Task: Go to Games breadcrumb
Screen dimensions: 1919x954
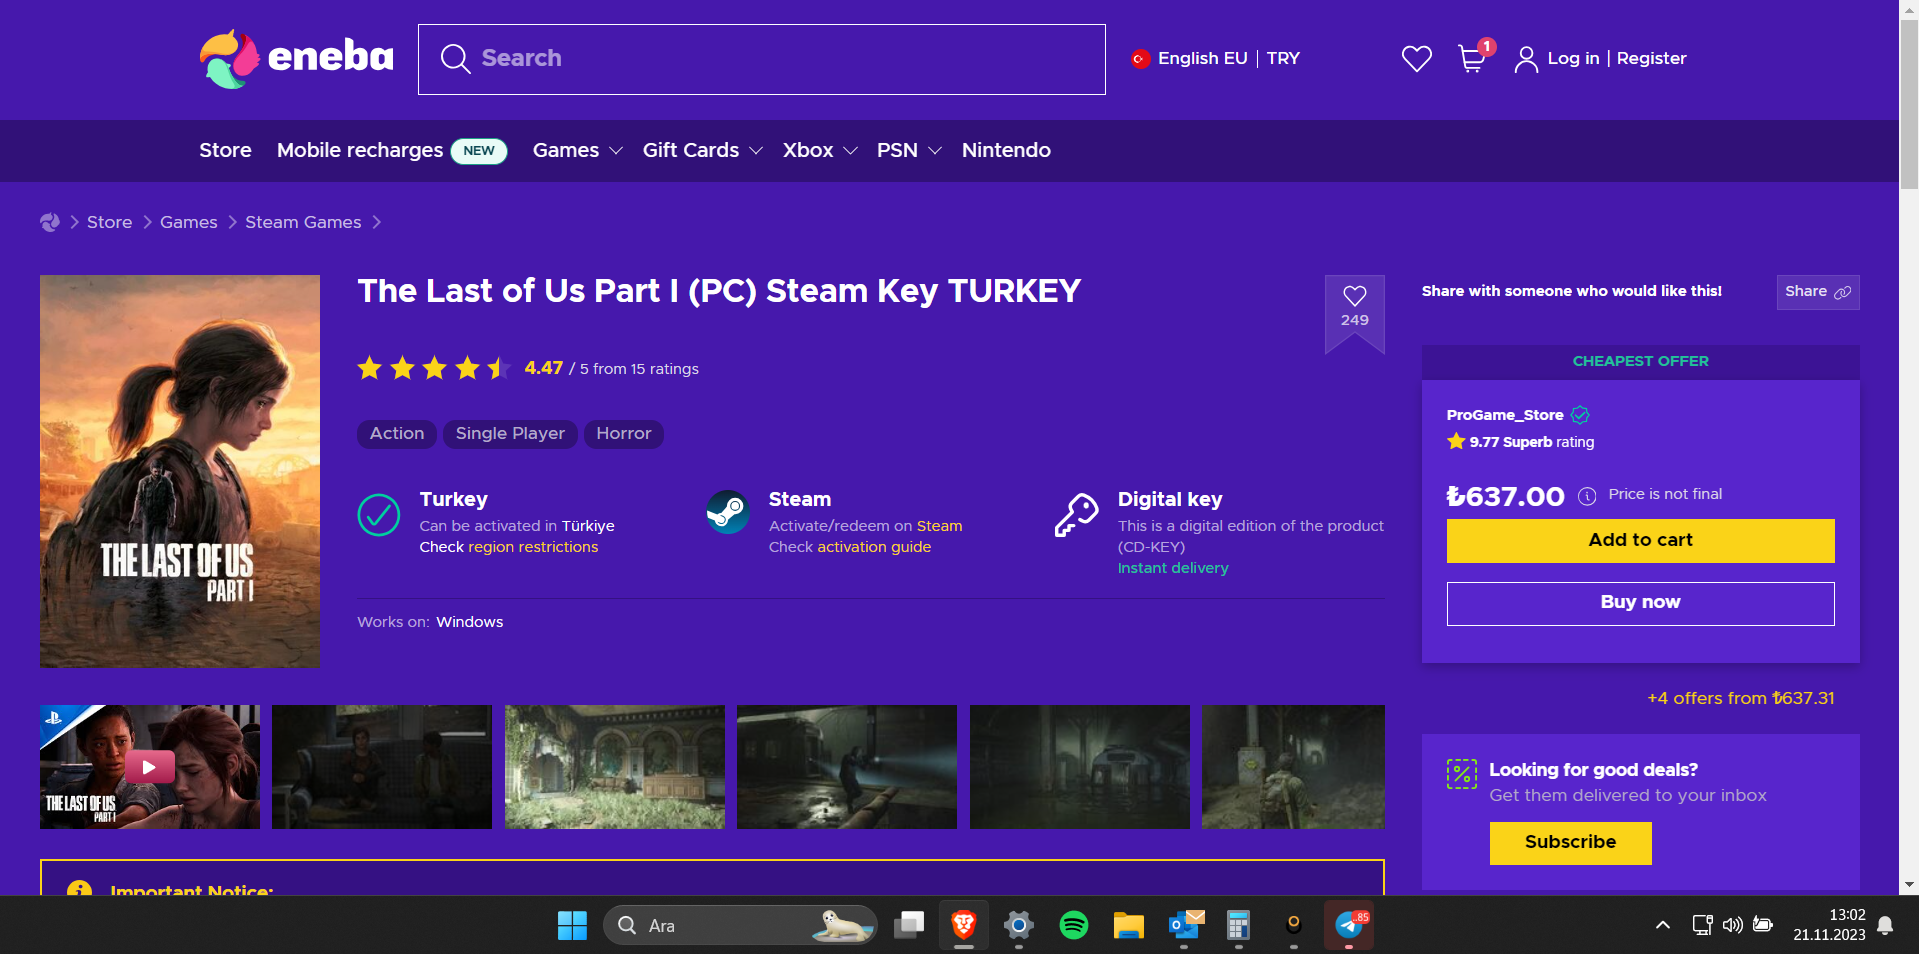Action: pyautogui.click(x=188, y=222)
